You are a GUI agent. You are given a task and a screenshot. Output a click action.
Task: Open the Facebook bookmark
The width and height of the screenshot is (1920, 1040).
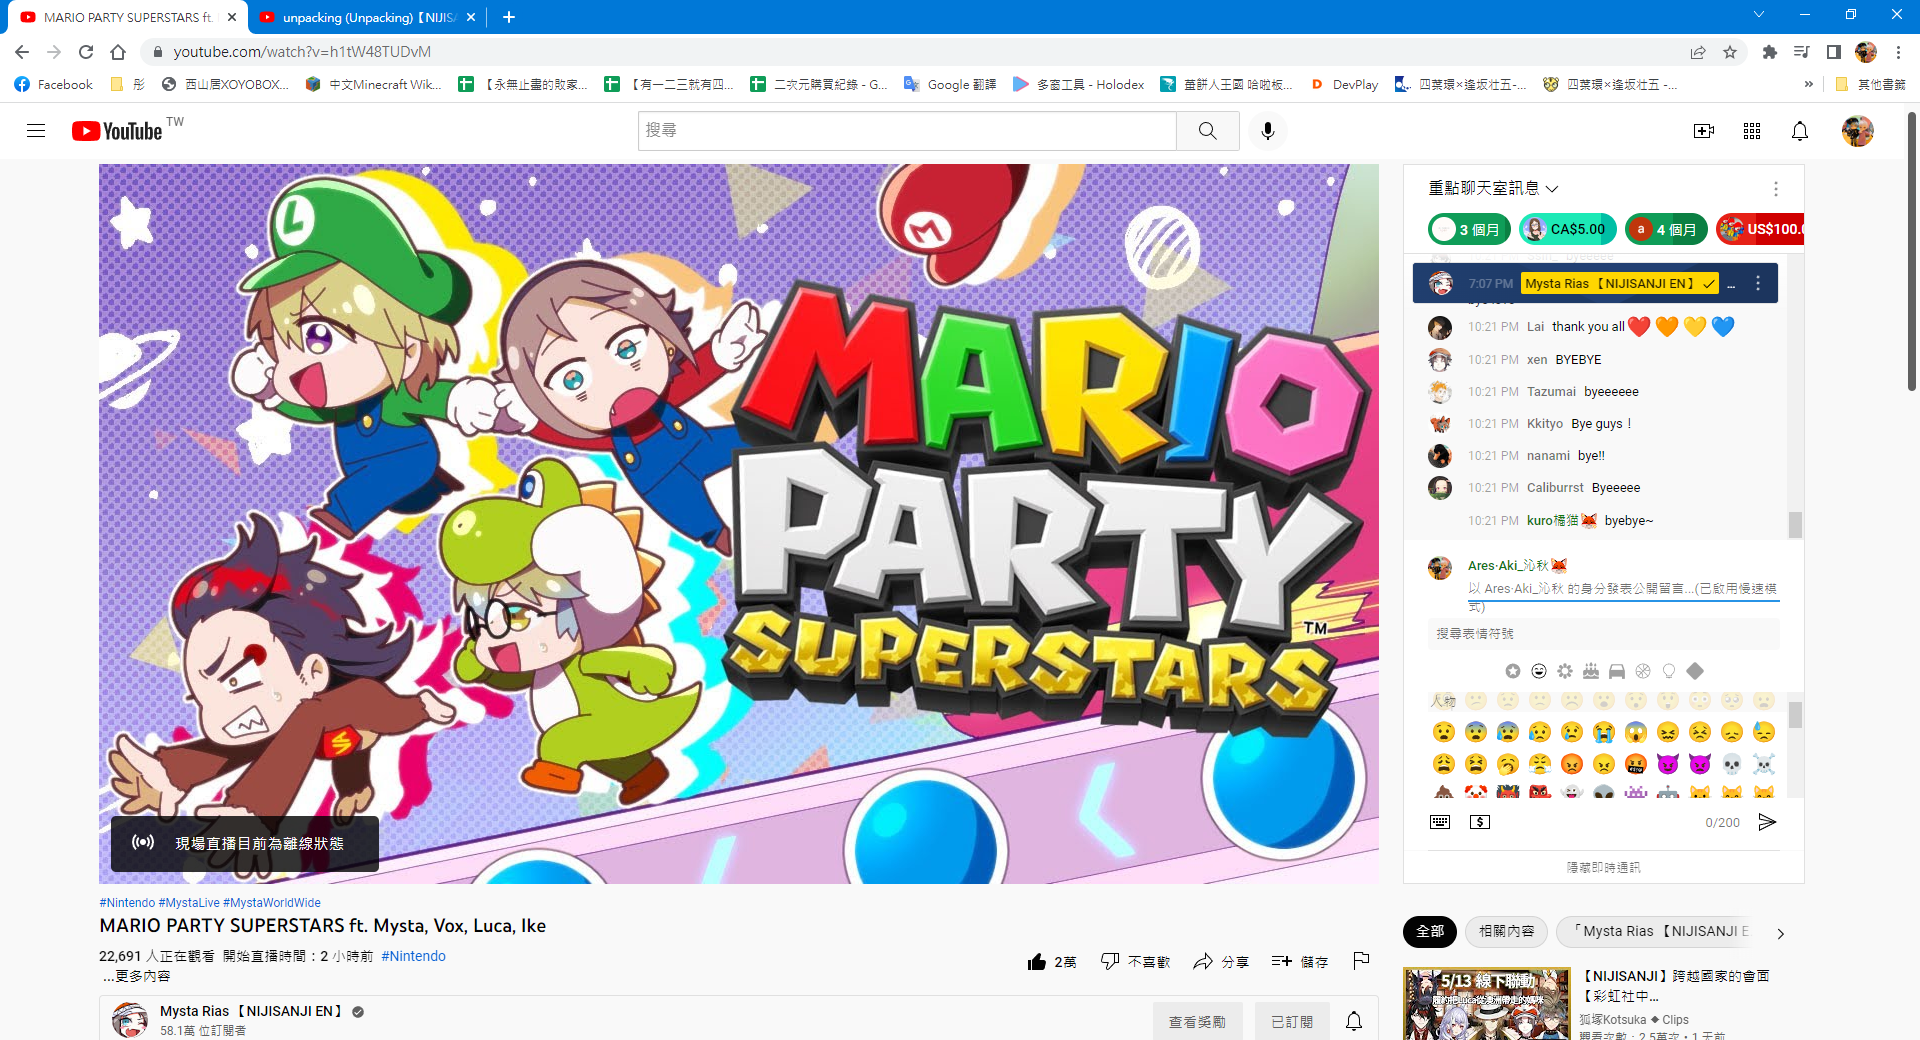click(54, 85)
